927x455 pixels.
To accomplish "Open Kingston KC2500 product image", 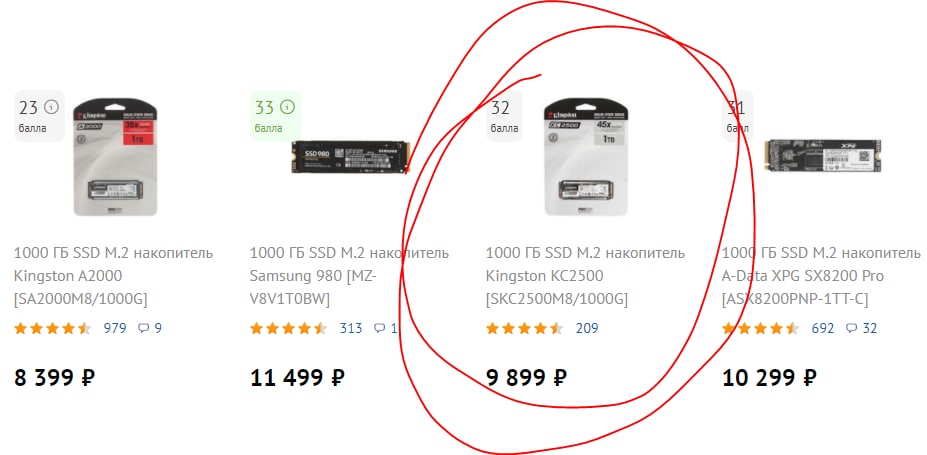I will pos(586,157).
